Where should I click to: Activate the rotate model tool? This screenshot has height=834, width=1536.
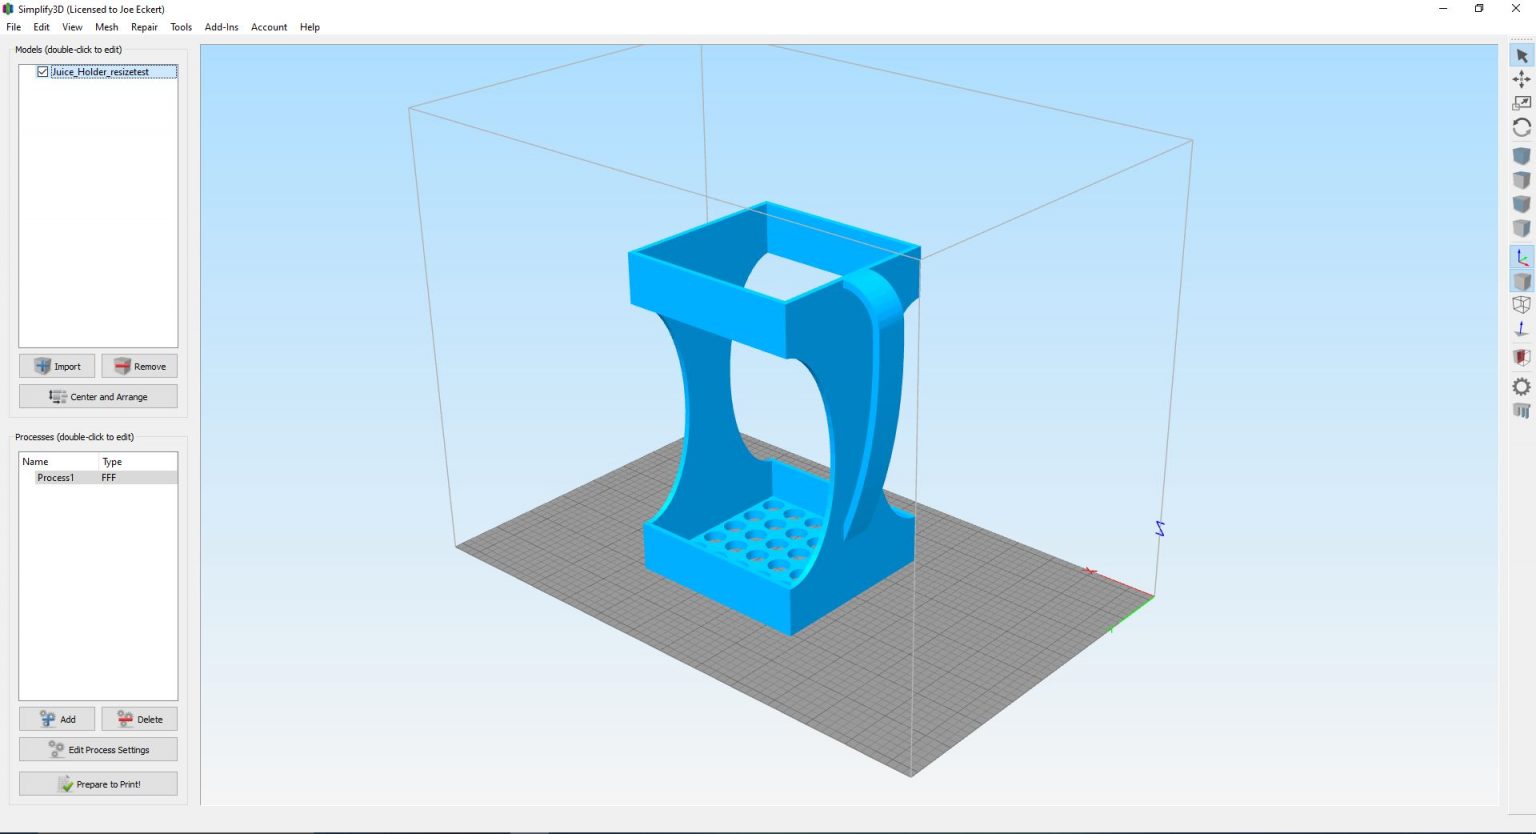[1521, 127]
